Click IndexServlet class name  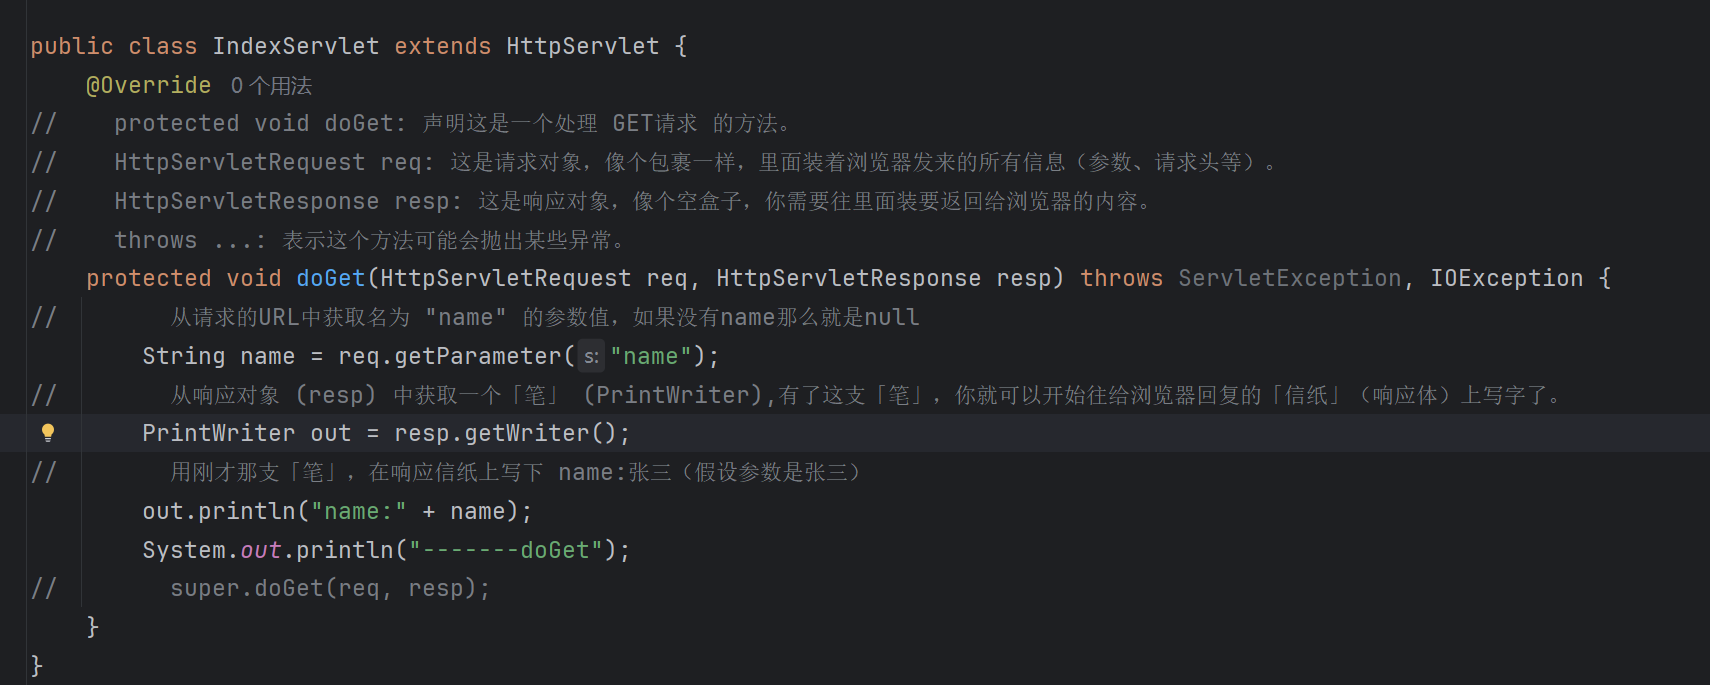point(295,47)
